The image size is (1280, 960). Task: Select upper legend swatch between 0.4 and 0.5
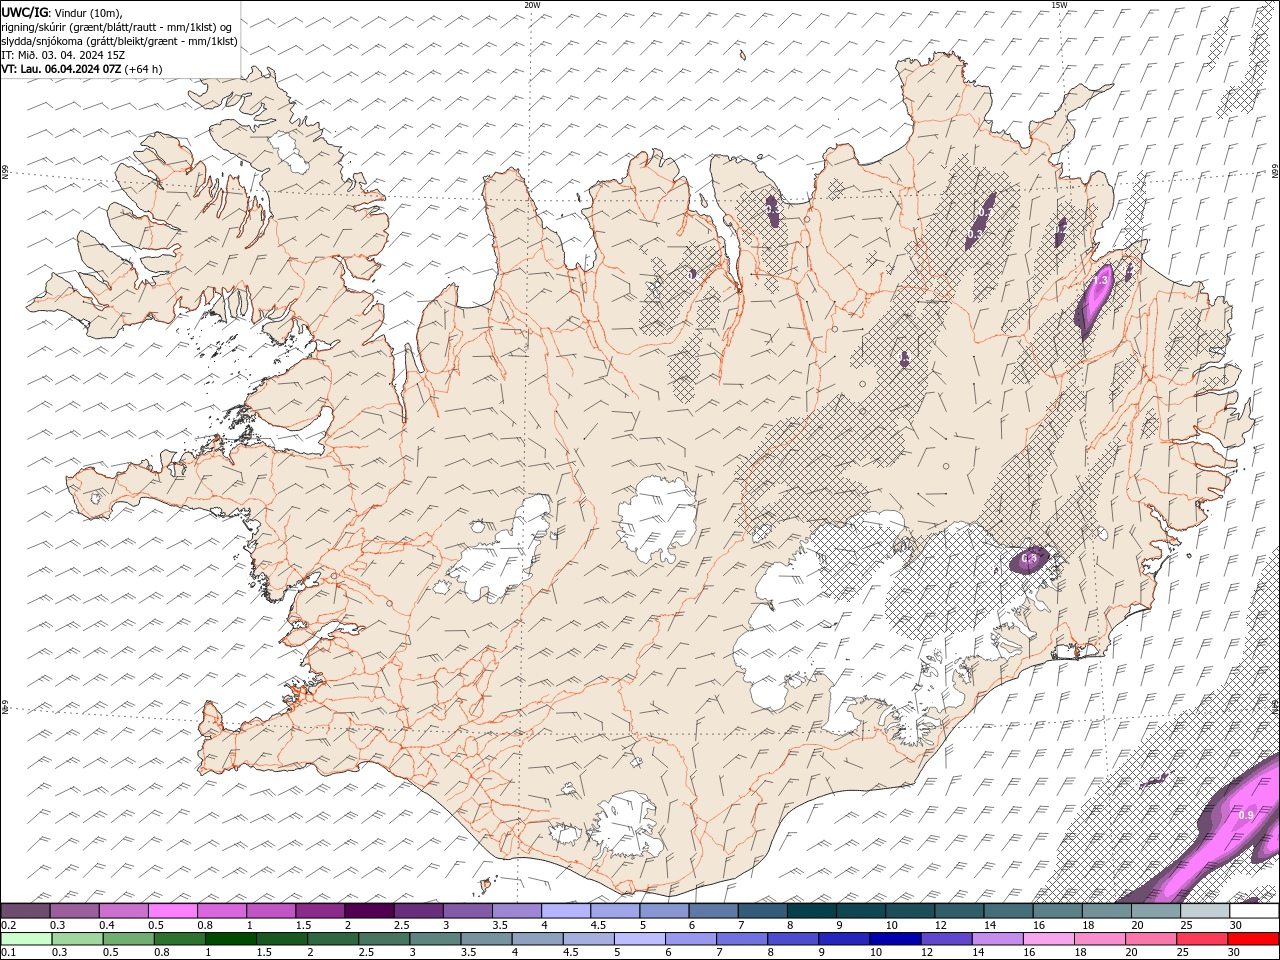[124, 911]
